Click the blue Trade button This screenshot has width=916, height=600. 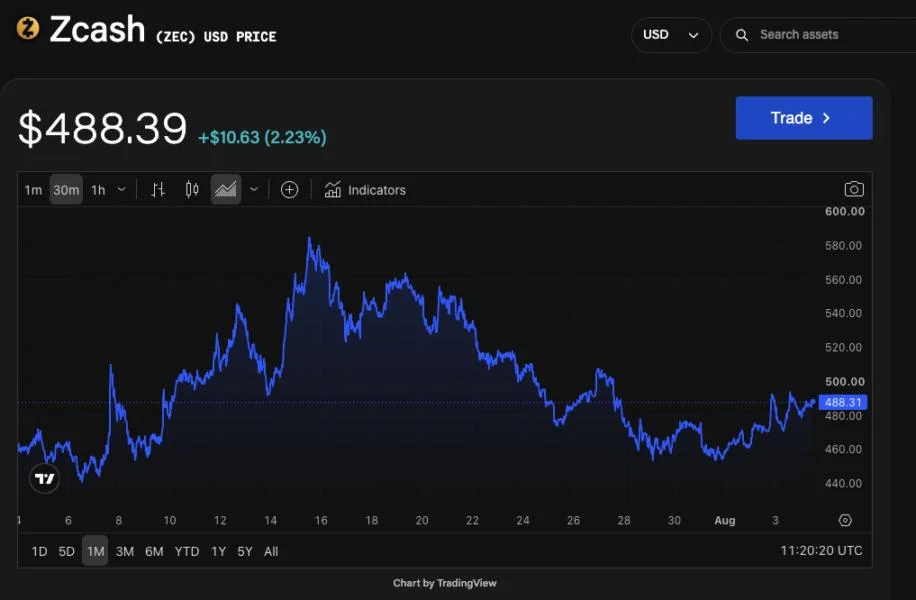pos(804,118)
